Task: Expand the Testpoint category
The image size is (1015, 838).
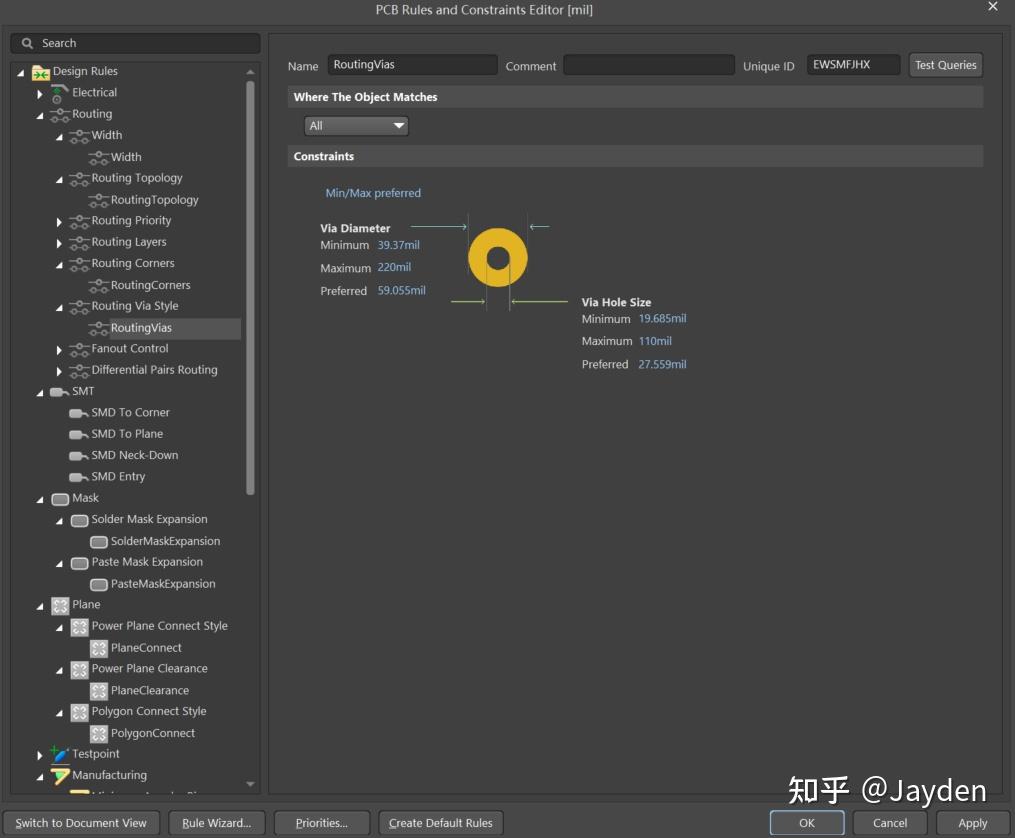Action: tap(39, 755)
